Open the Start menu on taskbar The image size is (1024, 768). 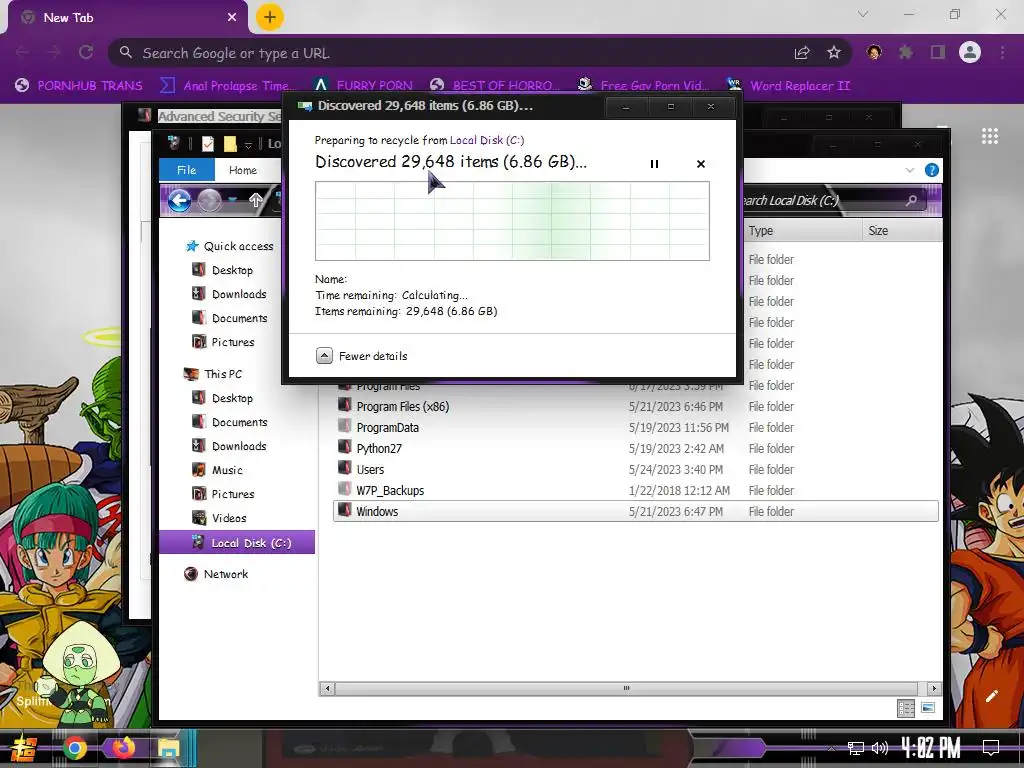[24, 748]
